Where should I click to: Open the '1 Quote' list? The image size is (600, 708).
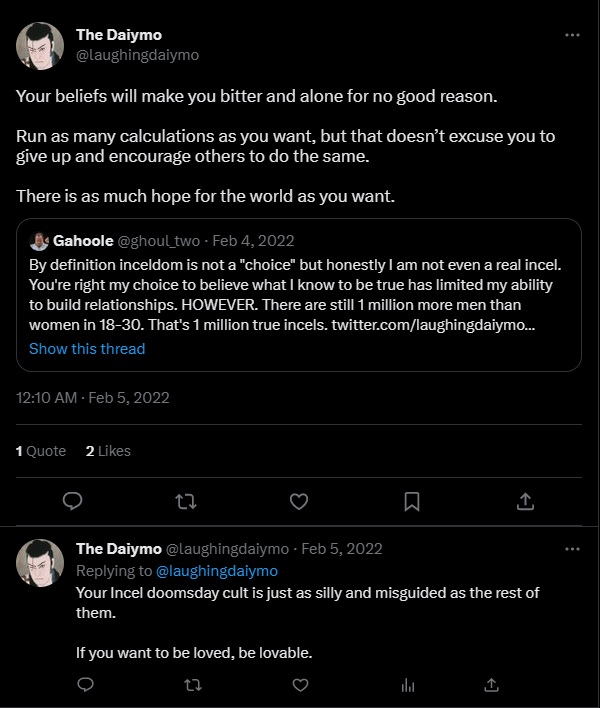(41, 451)
